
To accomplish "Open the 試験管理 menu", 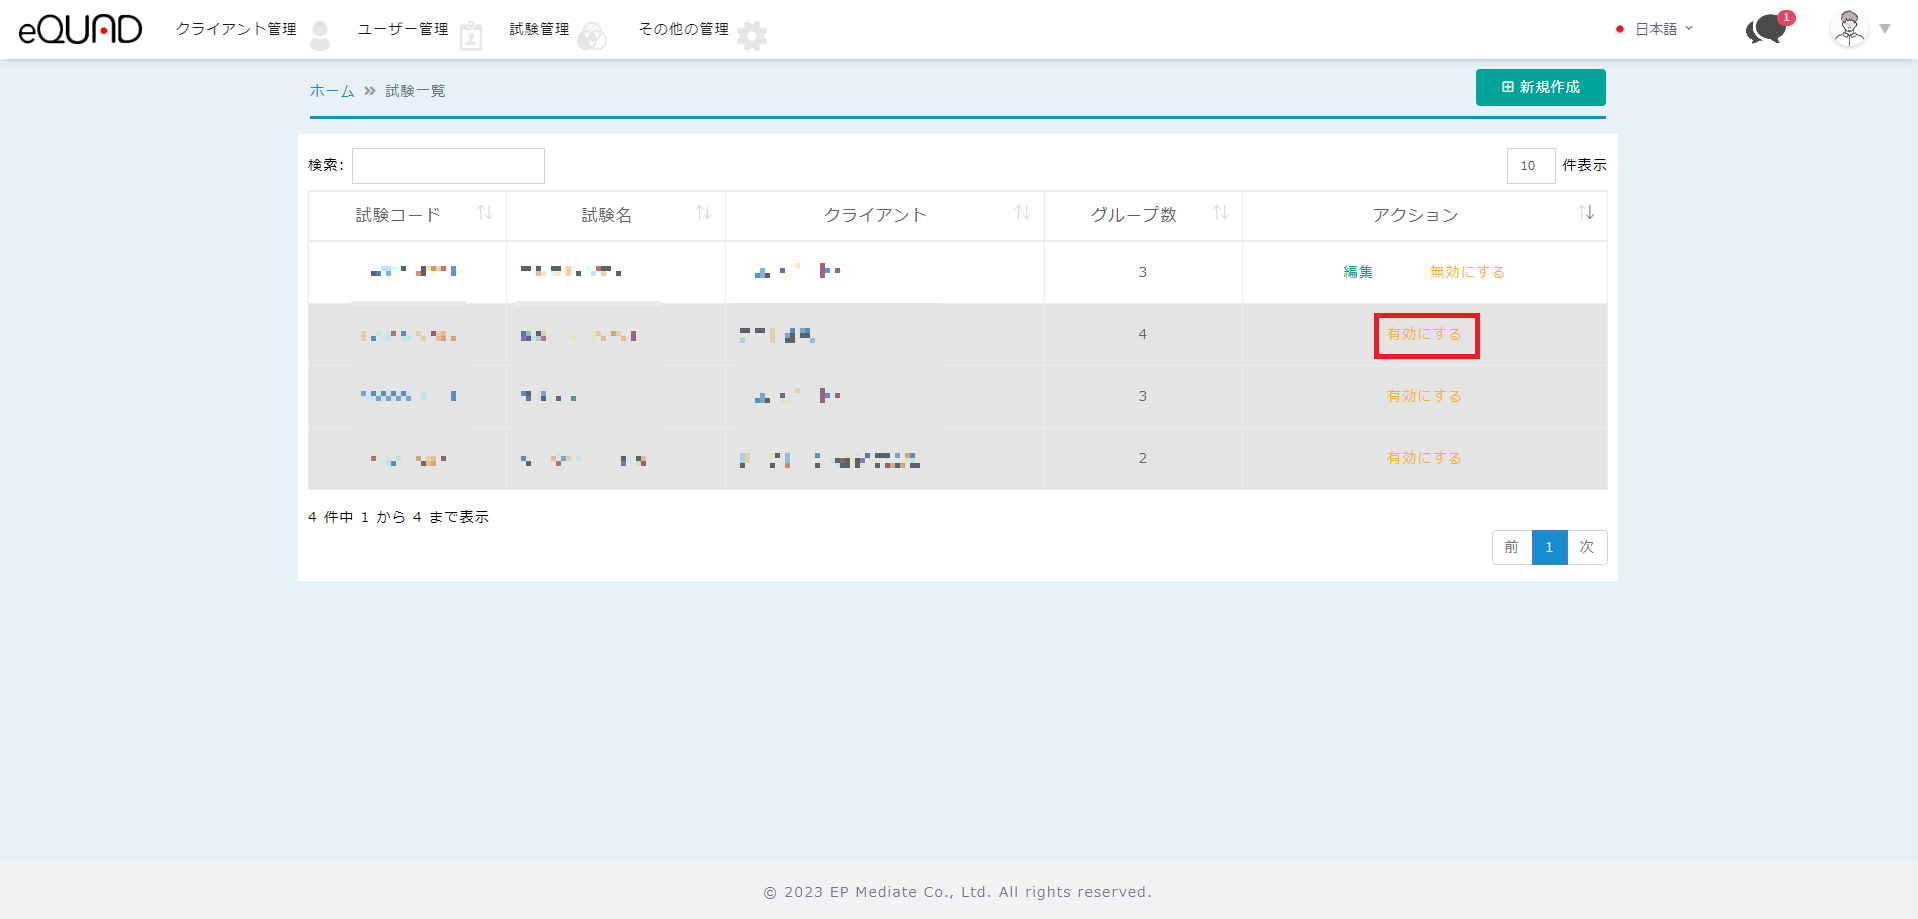I will (540, 29).
